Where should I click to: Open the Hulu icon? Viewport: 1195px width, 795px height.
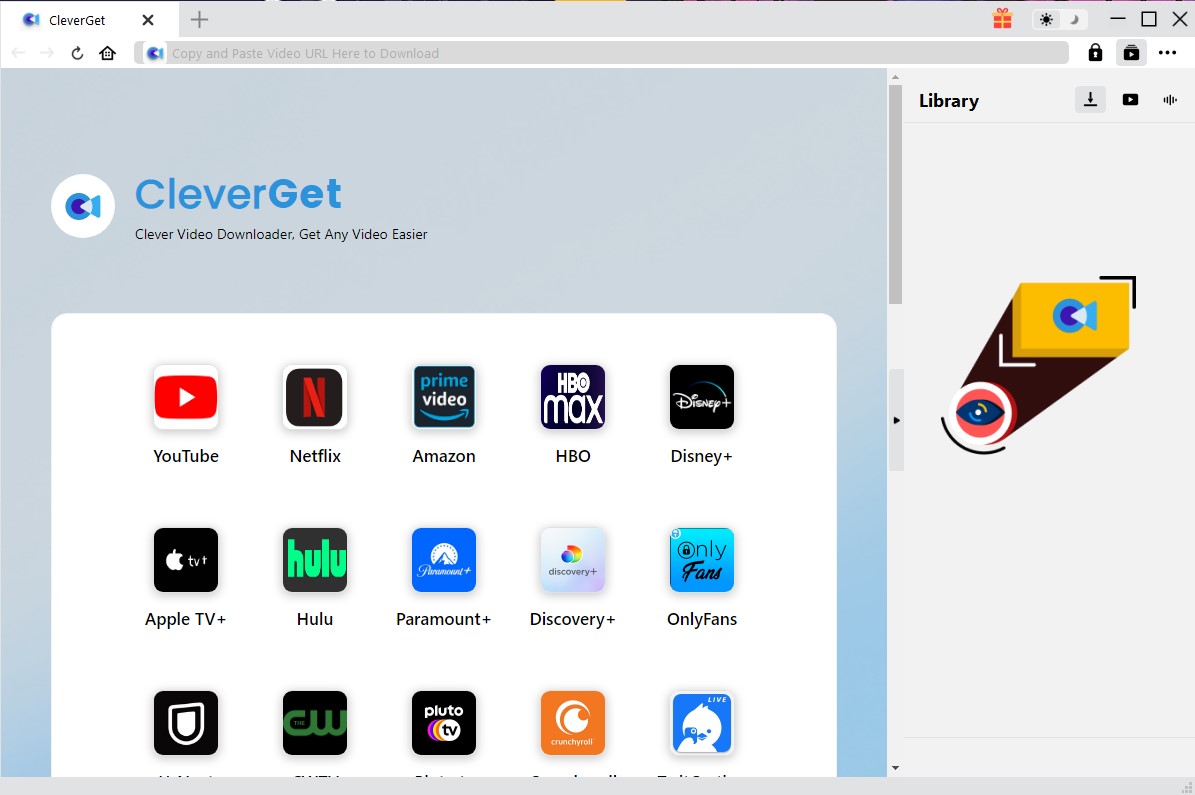pyautogui.click(x=315, y=560)
